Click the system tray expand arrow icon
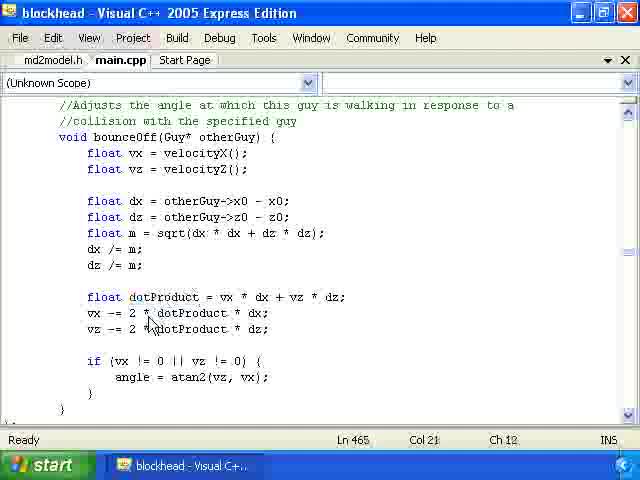 tap(623, 465)
